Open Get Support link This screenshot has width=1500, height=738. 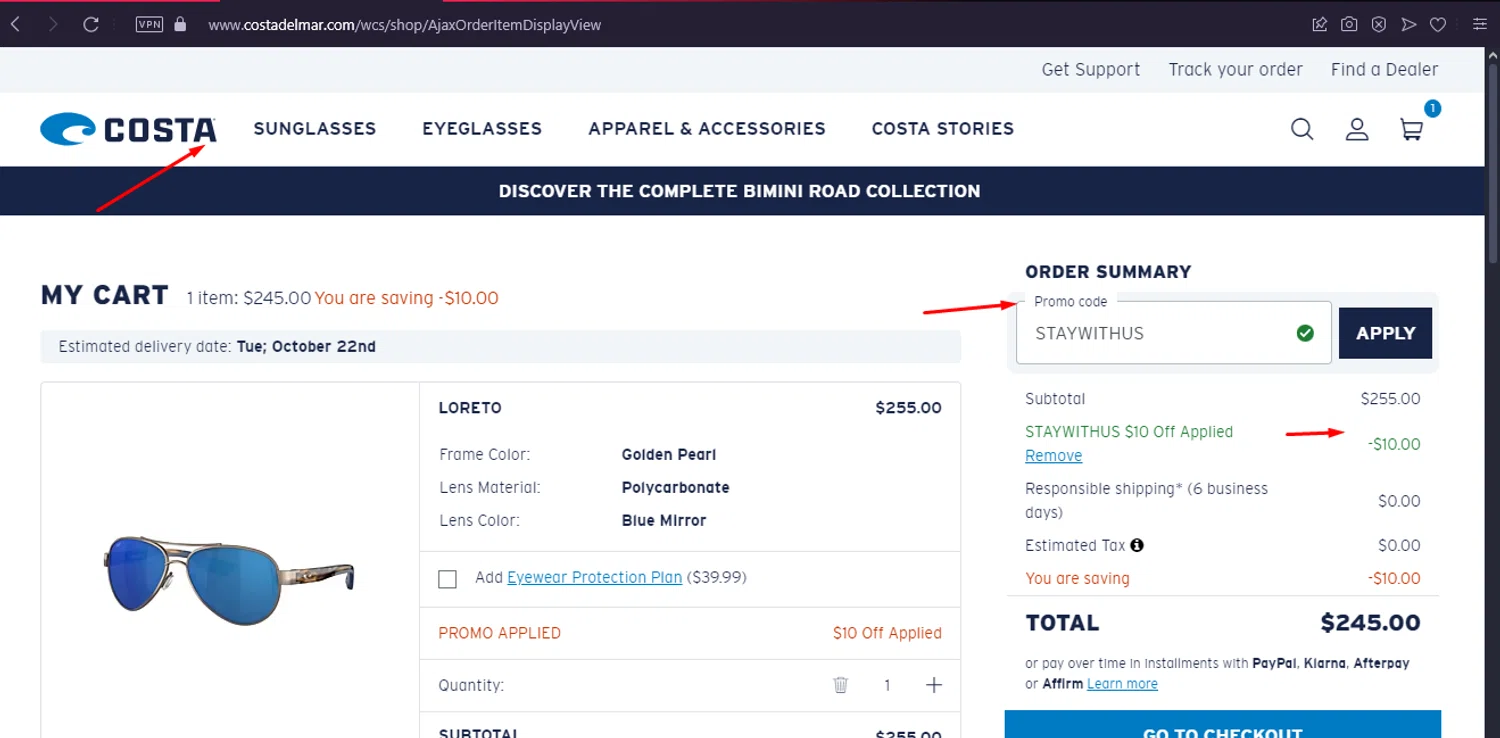1091,69
